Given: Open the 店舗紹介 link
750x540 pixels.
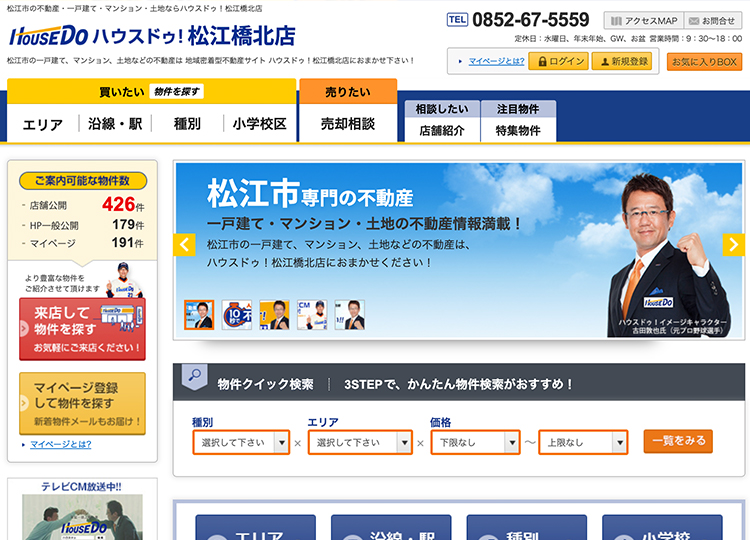Looking at the screenshot, I should pyautogui.click(x=442, y=130).
